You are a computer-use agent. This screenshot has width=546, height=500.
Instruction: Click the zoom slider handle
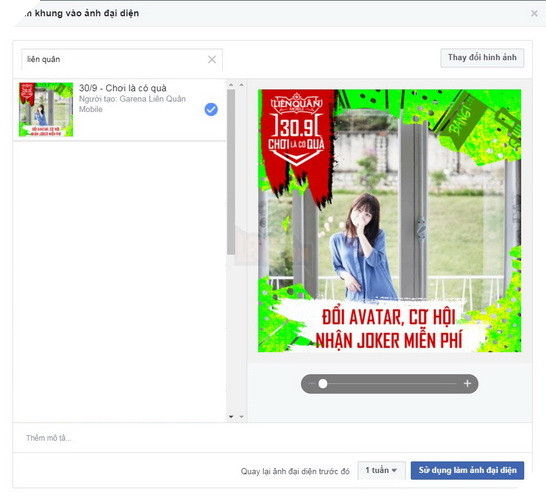pyautogui.click(x=323, y=383)
